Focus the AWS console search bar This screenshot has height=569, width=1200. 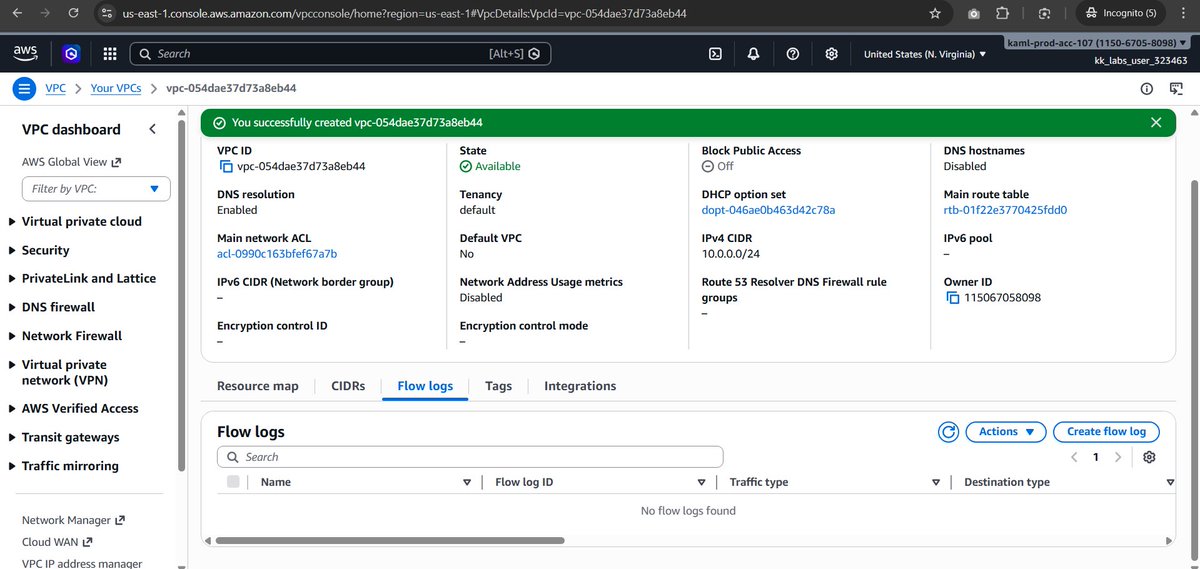340,54
